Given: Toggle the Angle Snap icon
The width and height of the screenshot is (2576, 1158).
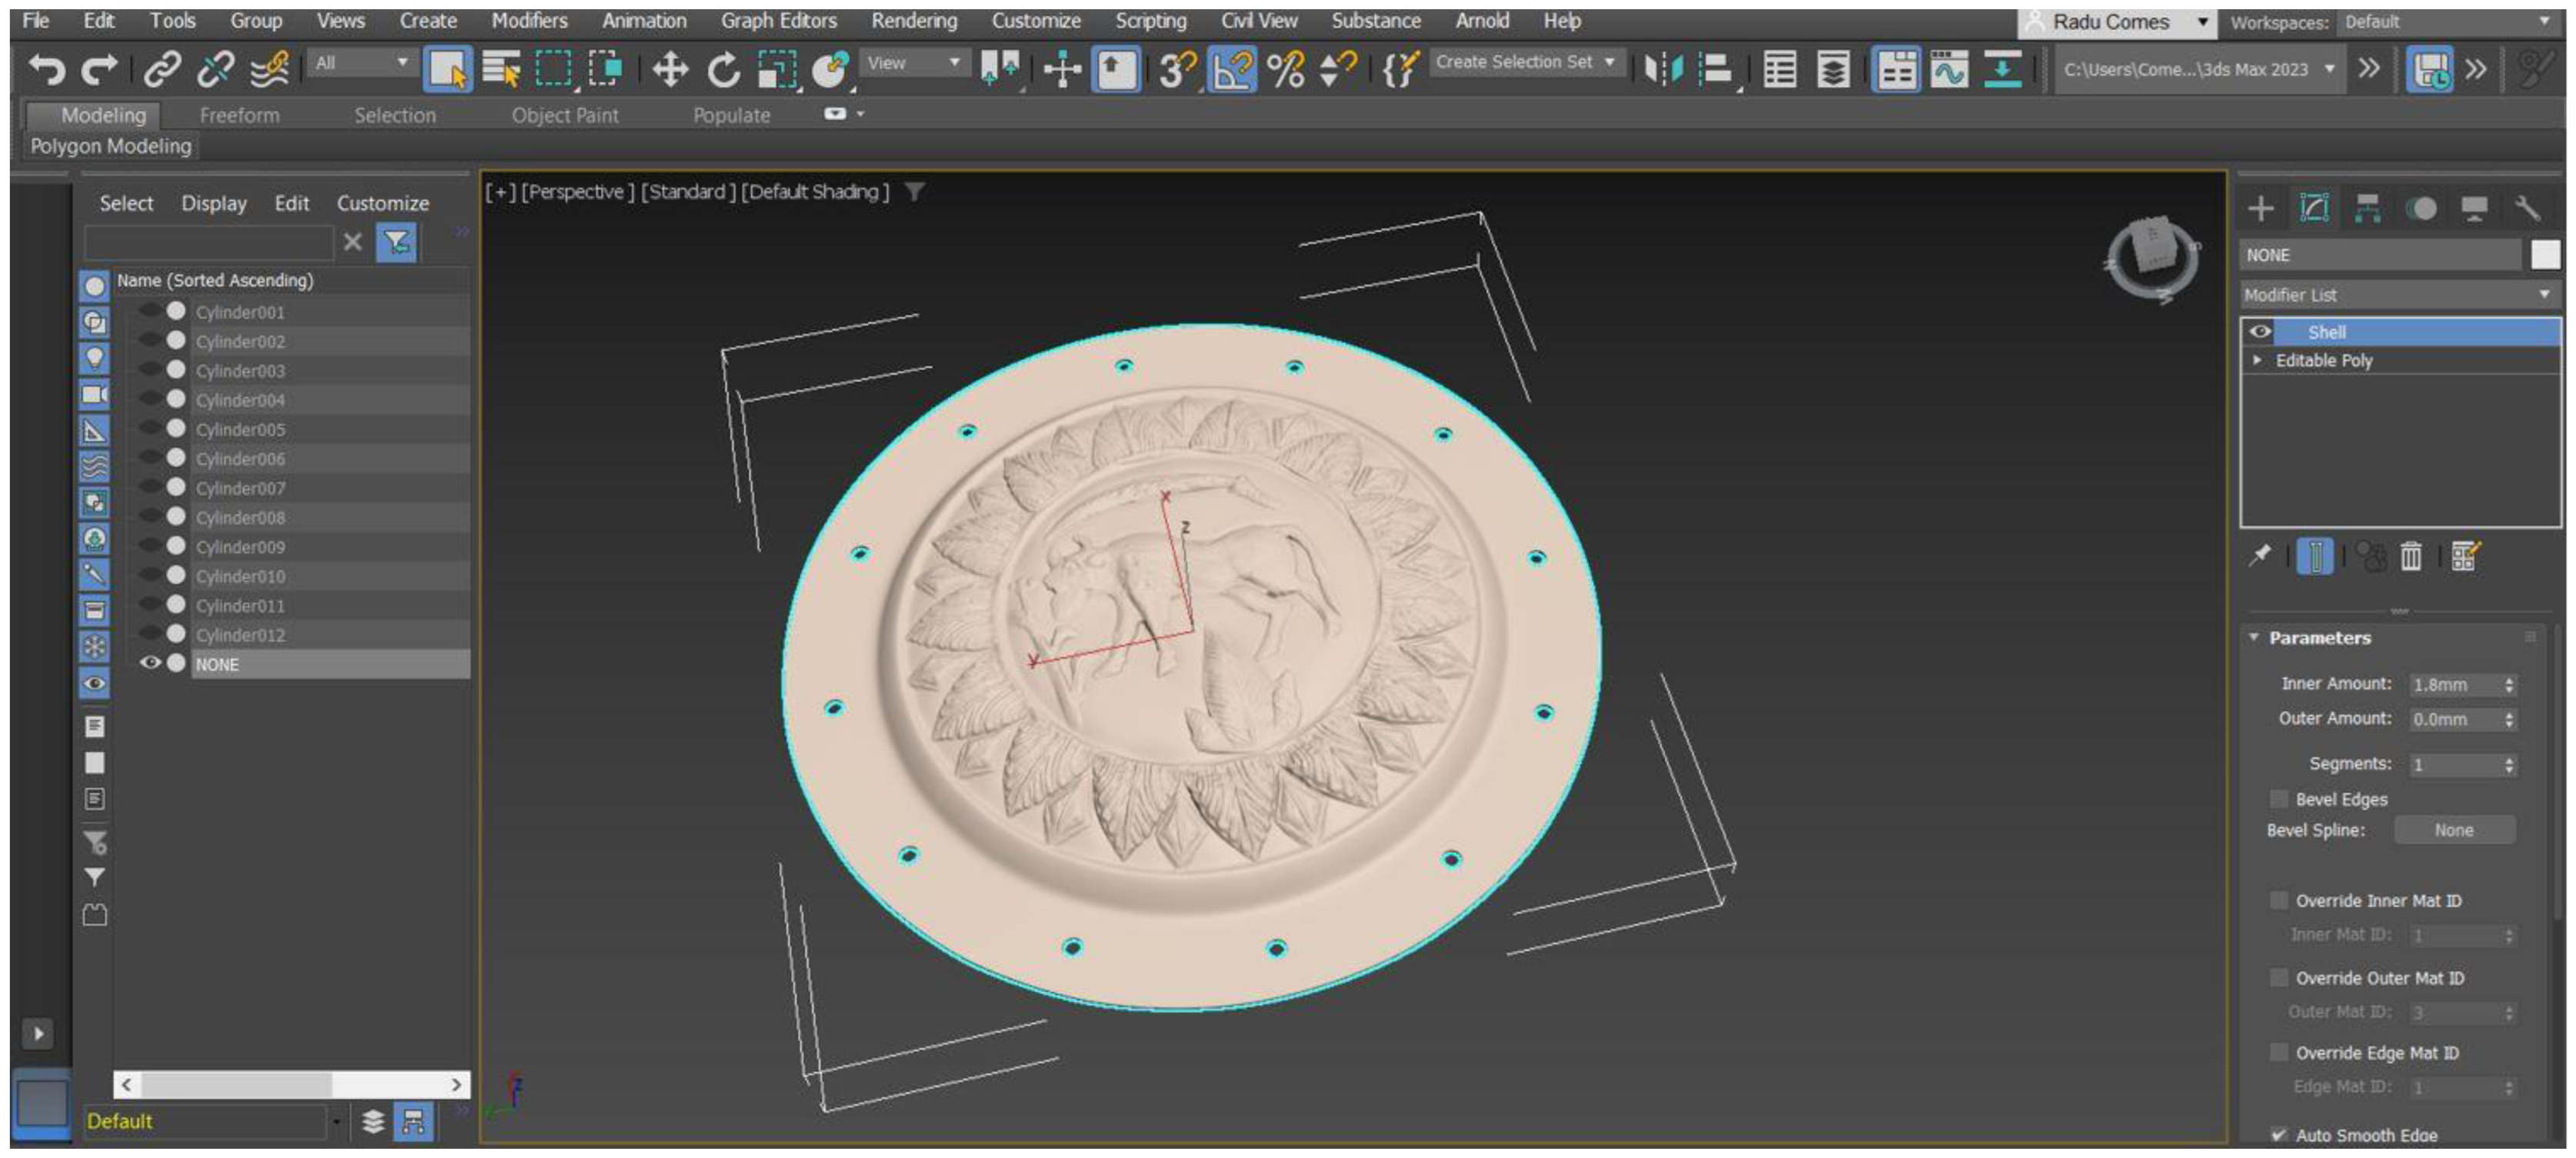Looking at the screenshot, I should [1232, 70].
